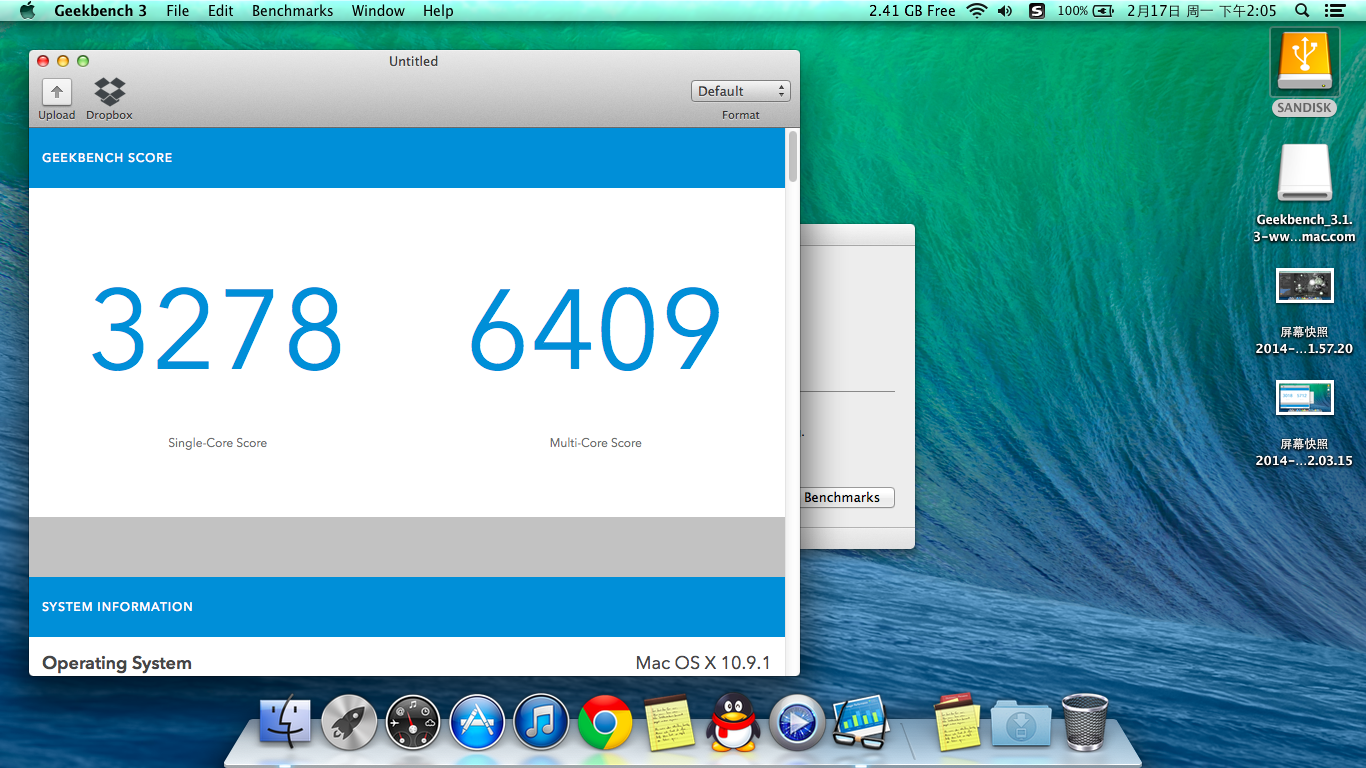Screen dimensions: 1366x768
Task: Open App Store from the Dock
Action: coord(477,722)
